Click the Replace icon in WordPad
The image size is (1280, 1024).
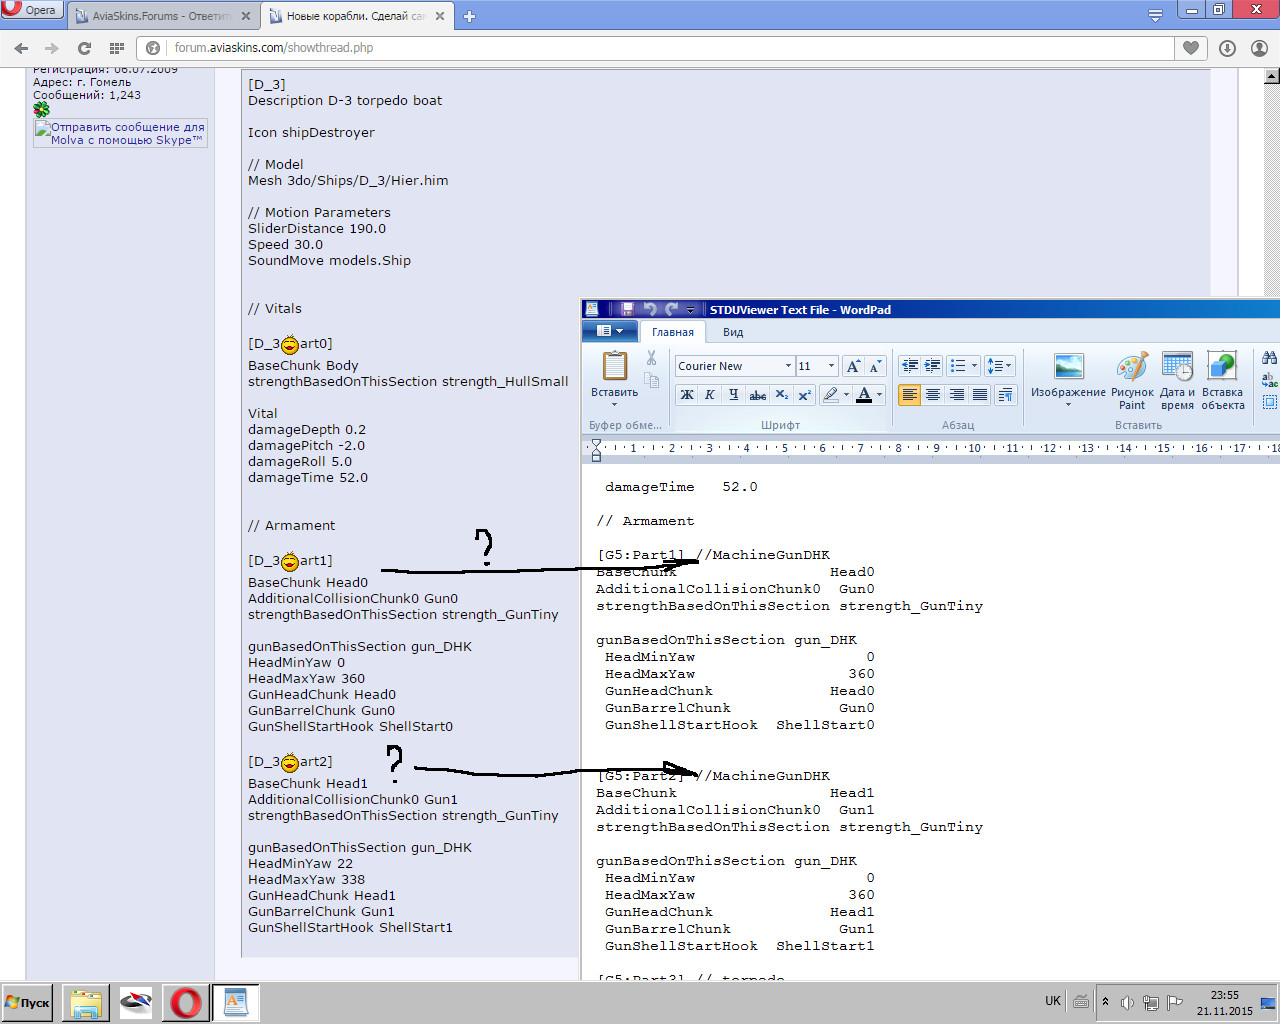click(1270, 380)
